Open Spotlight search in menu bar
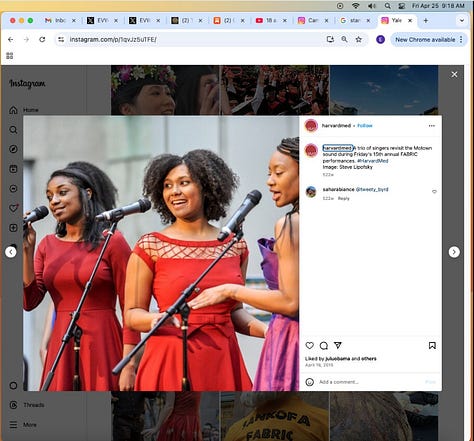Viewport: 474px width, 441px height. [387, 6]
